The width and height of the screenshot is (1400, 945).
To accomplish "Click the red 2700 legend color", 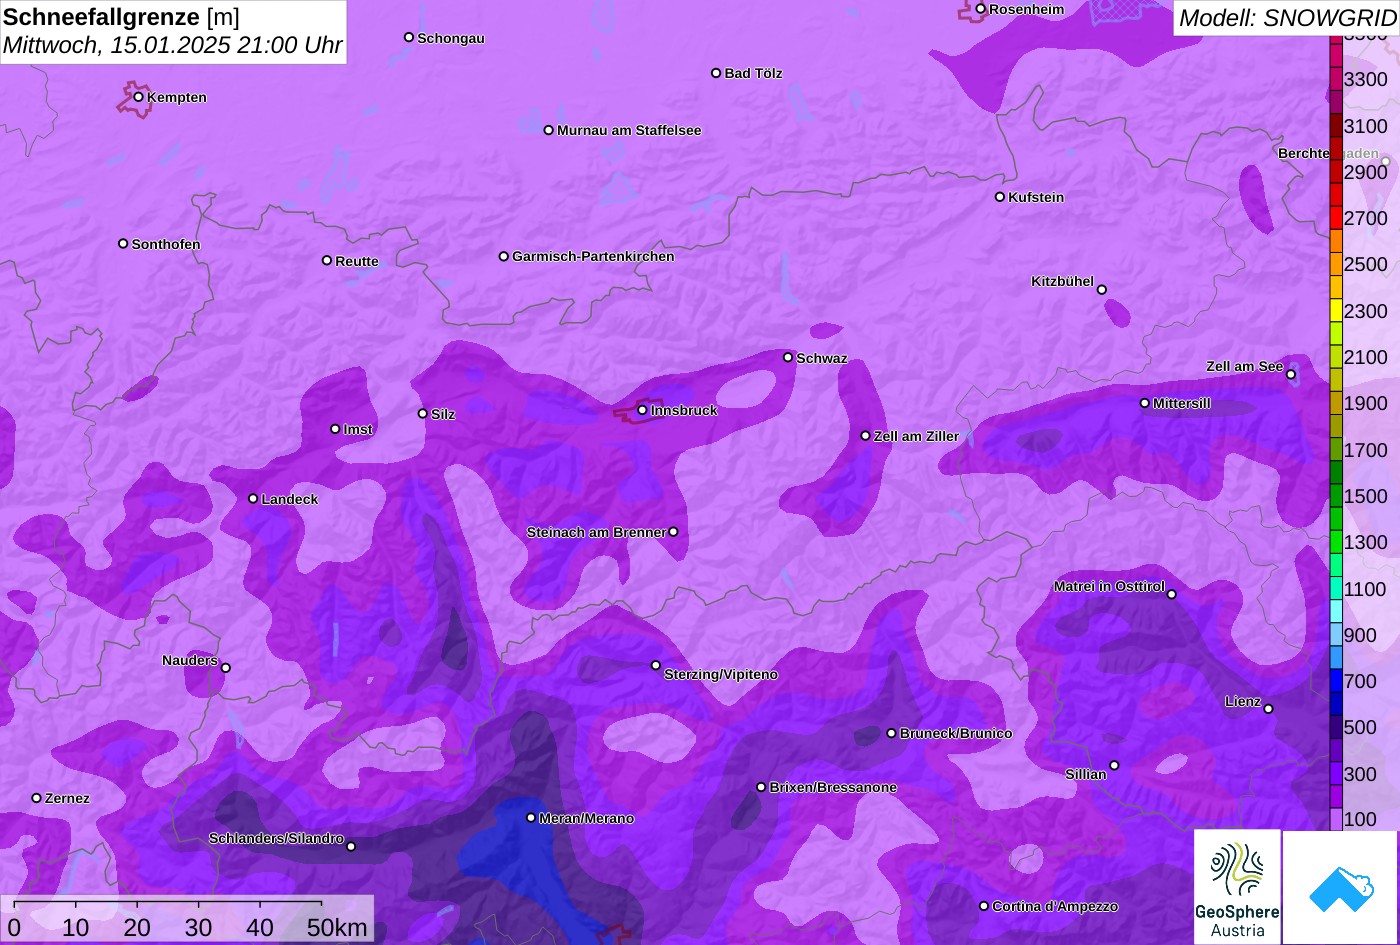I will pos(1336,219).
